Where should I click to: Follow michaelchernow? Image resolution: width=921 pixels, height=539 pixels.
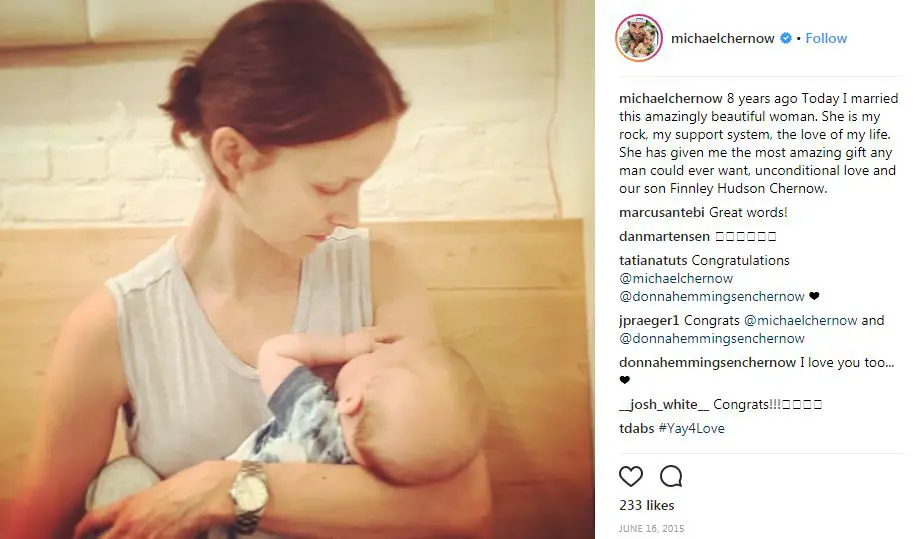826,38
